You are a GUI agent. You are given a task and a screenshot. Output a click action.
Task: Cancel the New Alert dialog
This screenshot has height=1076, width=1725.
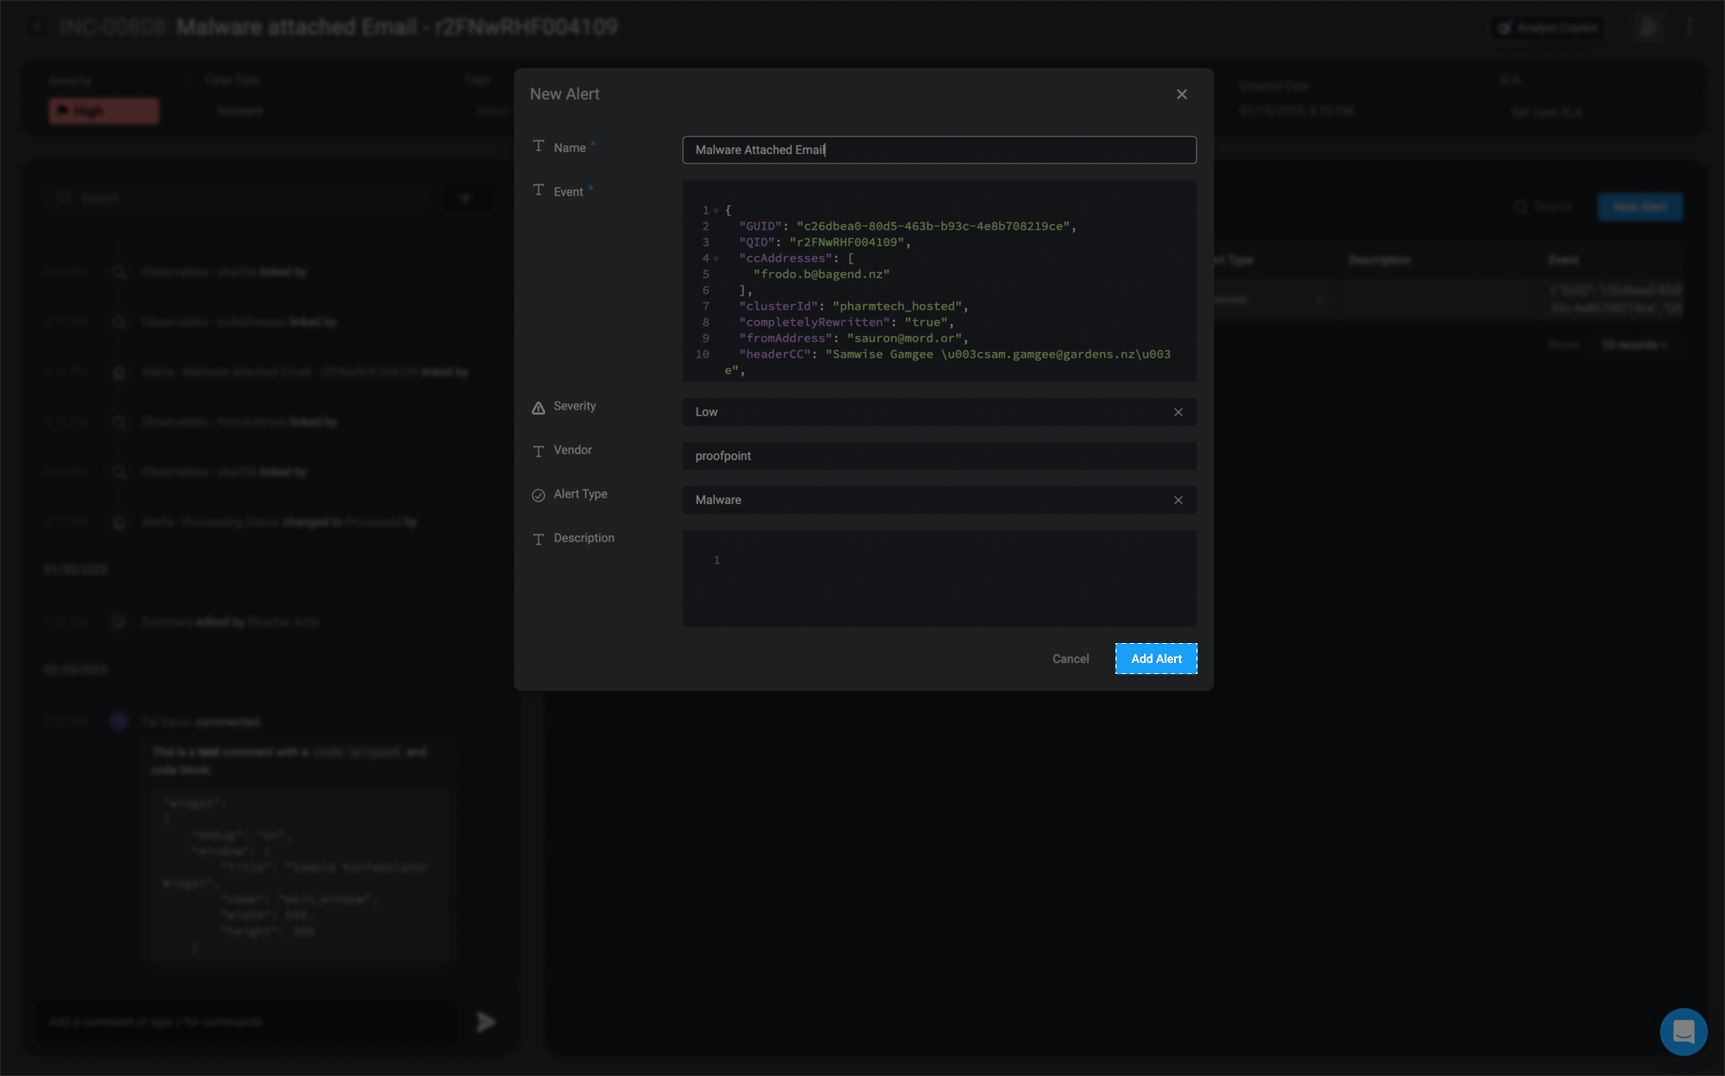click(x=1070, y=659)
